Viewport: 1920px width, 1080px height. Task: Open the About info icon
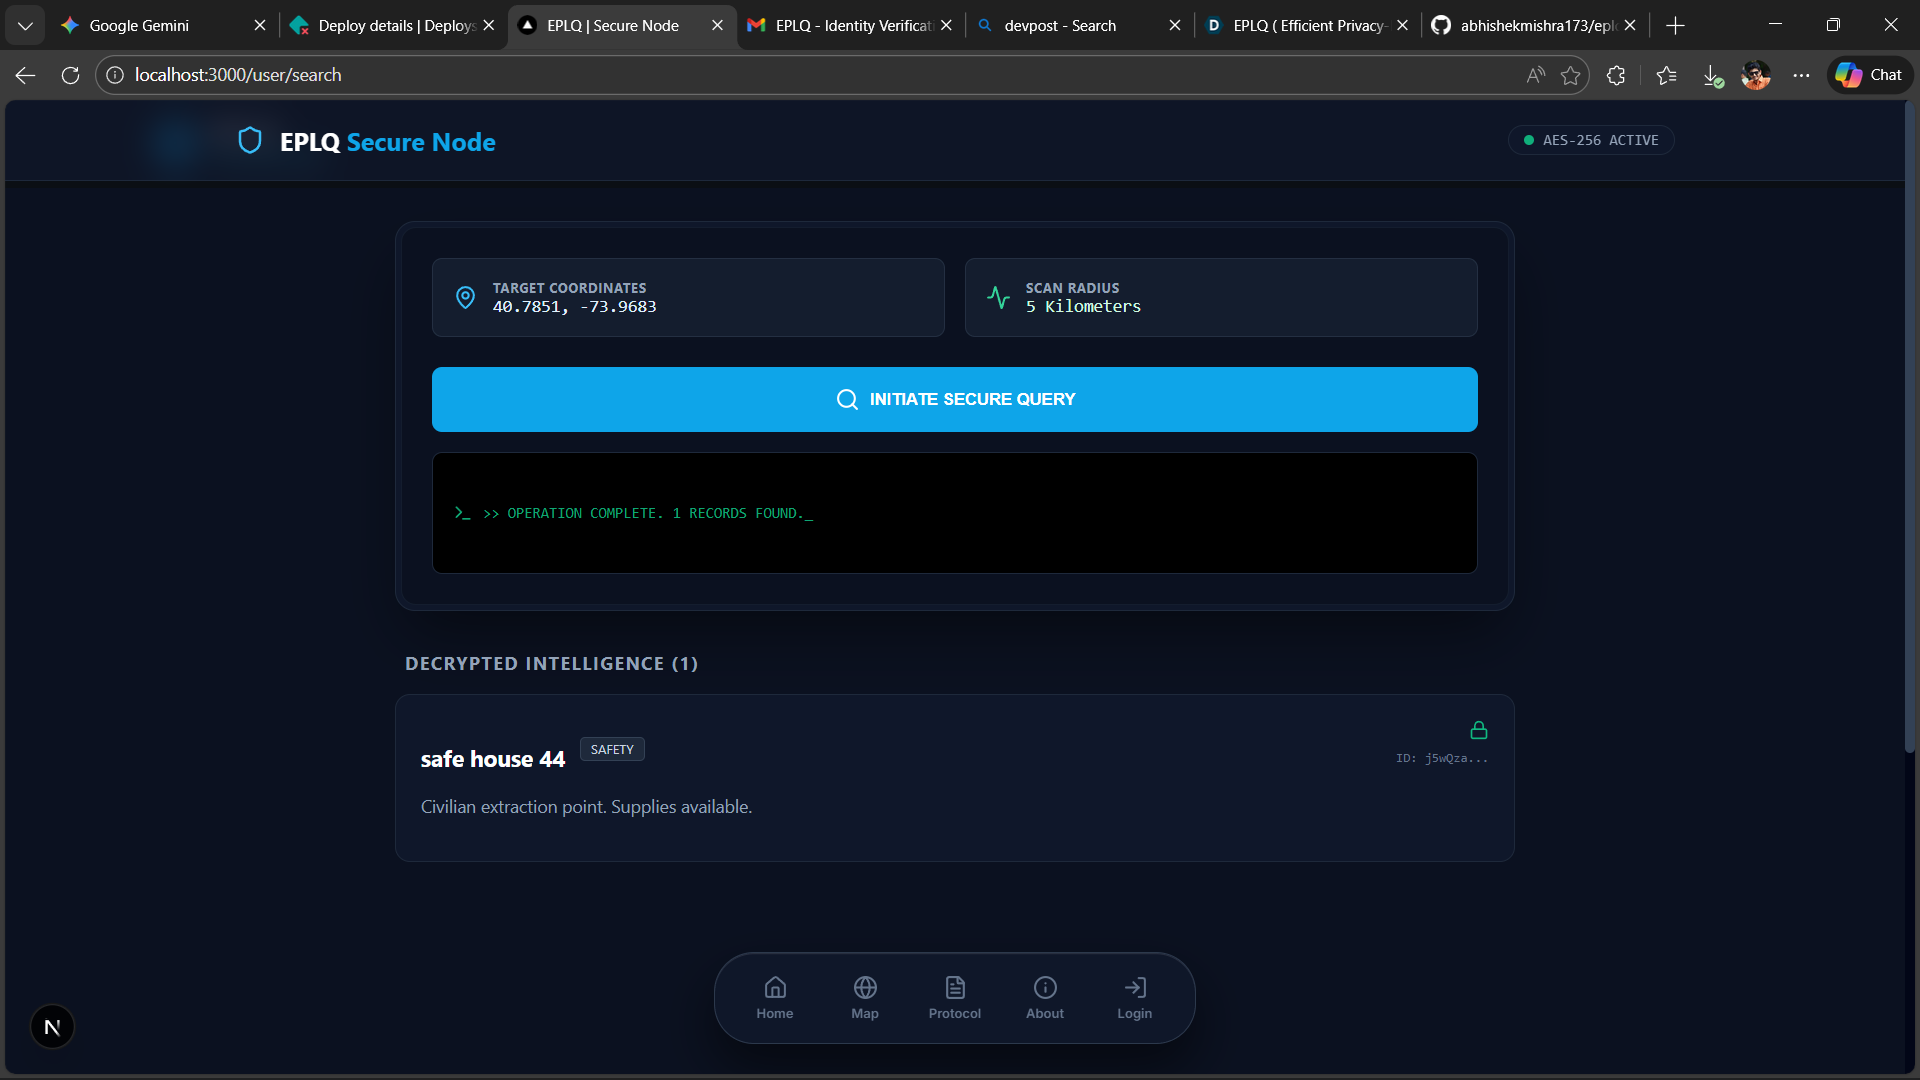[1045, 988]
